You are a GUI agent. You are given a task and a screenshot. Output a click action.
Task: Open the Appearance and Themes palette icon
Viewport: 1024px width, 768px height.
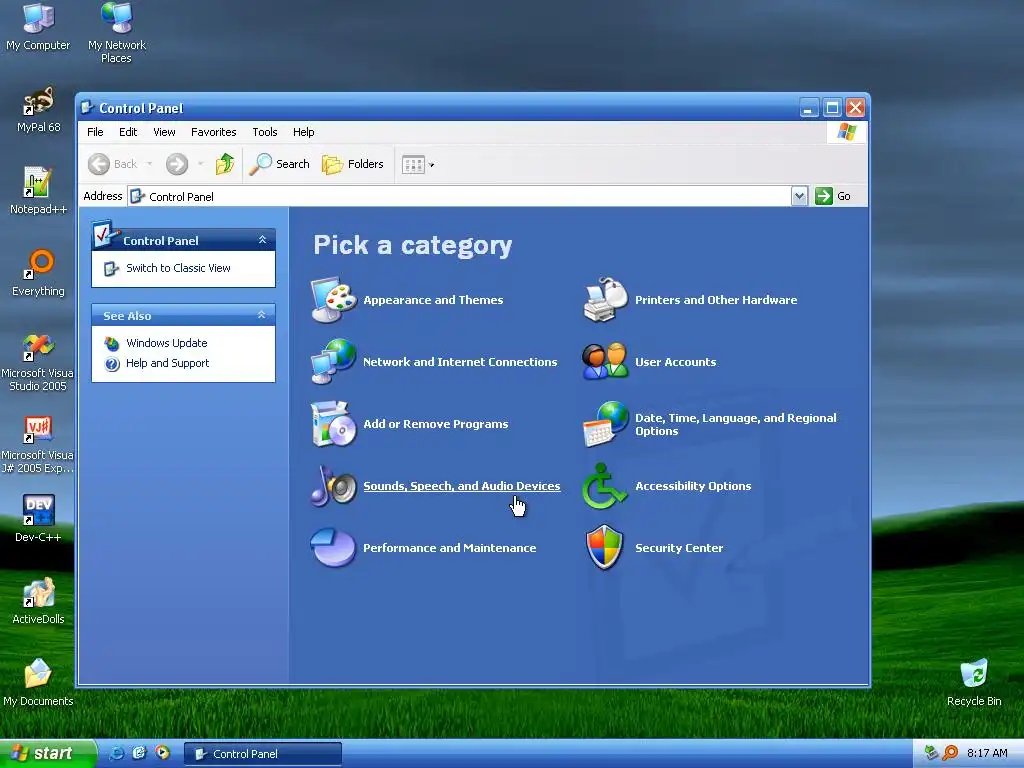point(334,300)
